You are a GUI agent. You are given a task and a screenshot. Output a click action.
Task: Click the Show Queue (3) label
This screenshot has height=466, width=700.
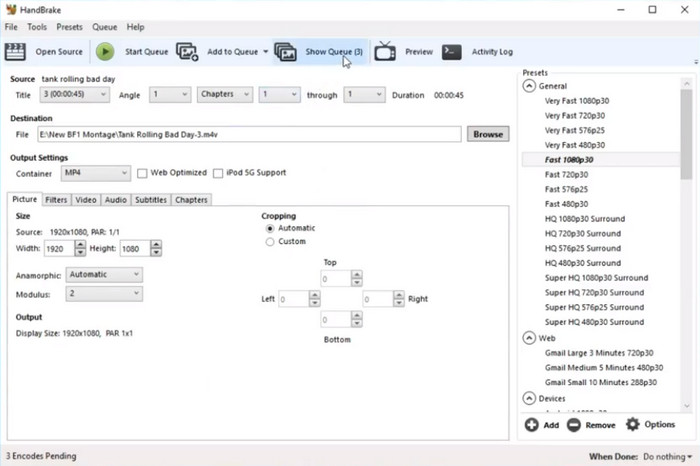point(334,52)
